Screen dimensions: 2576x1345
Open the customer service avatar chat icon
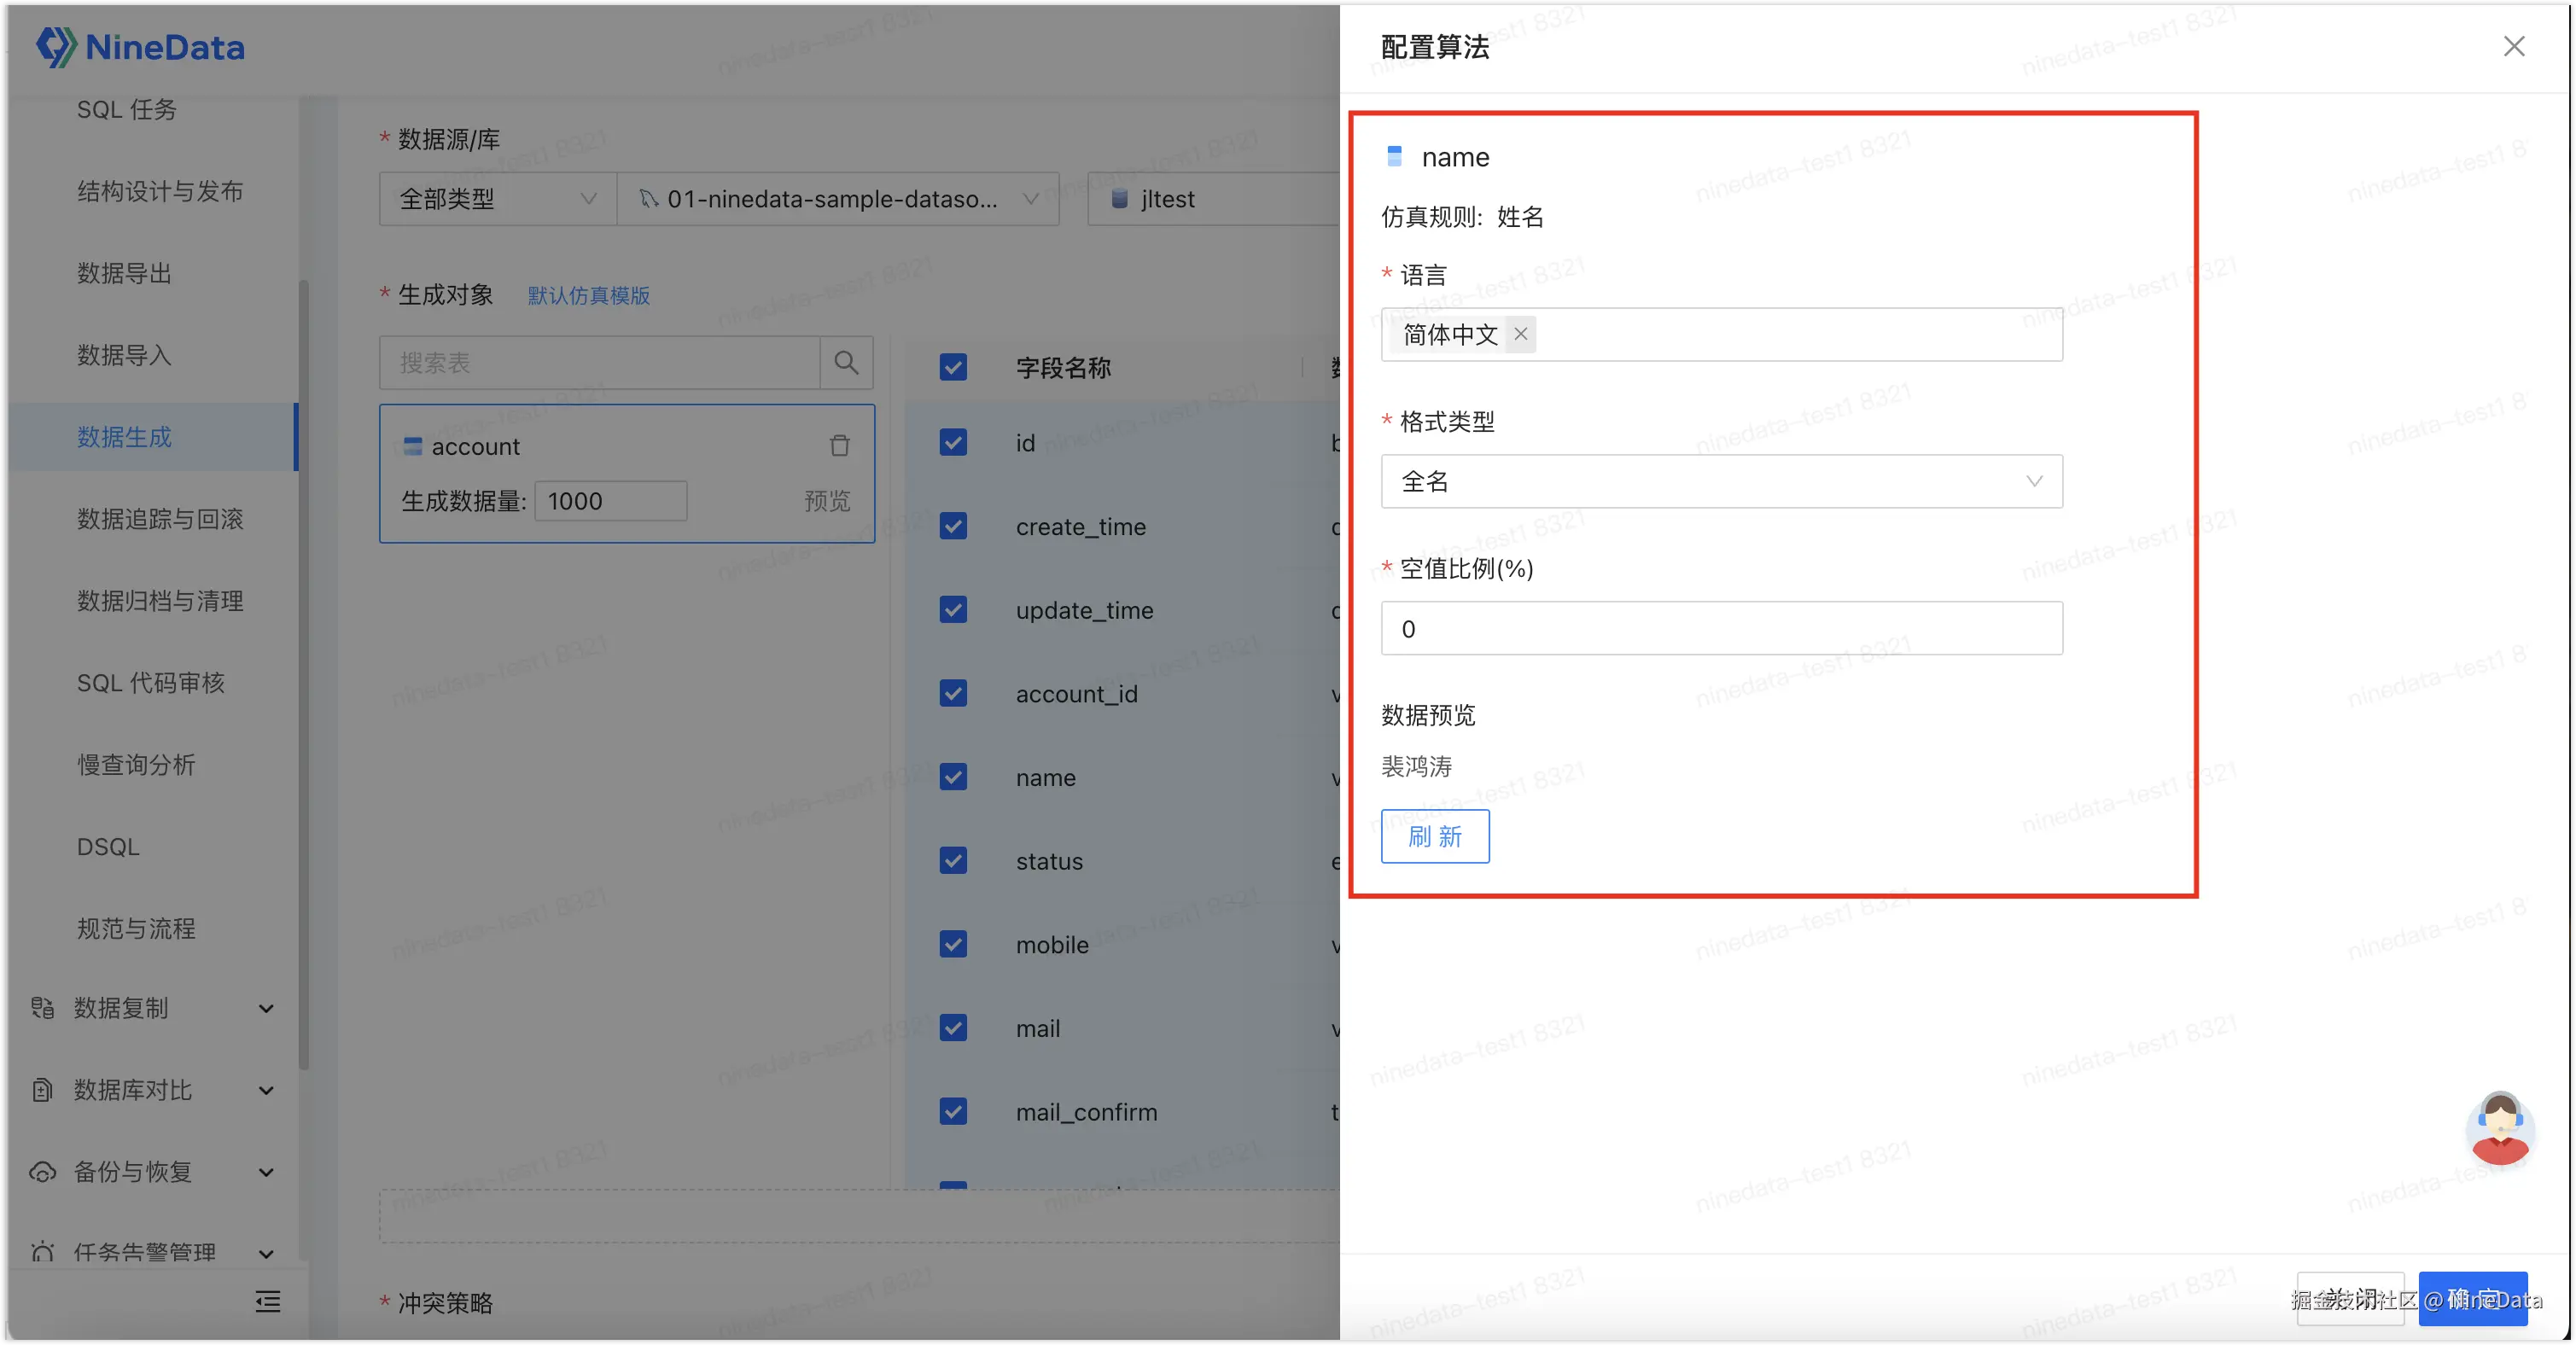[2500, 1128]
